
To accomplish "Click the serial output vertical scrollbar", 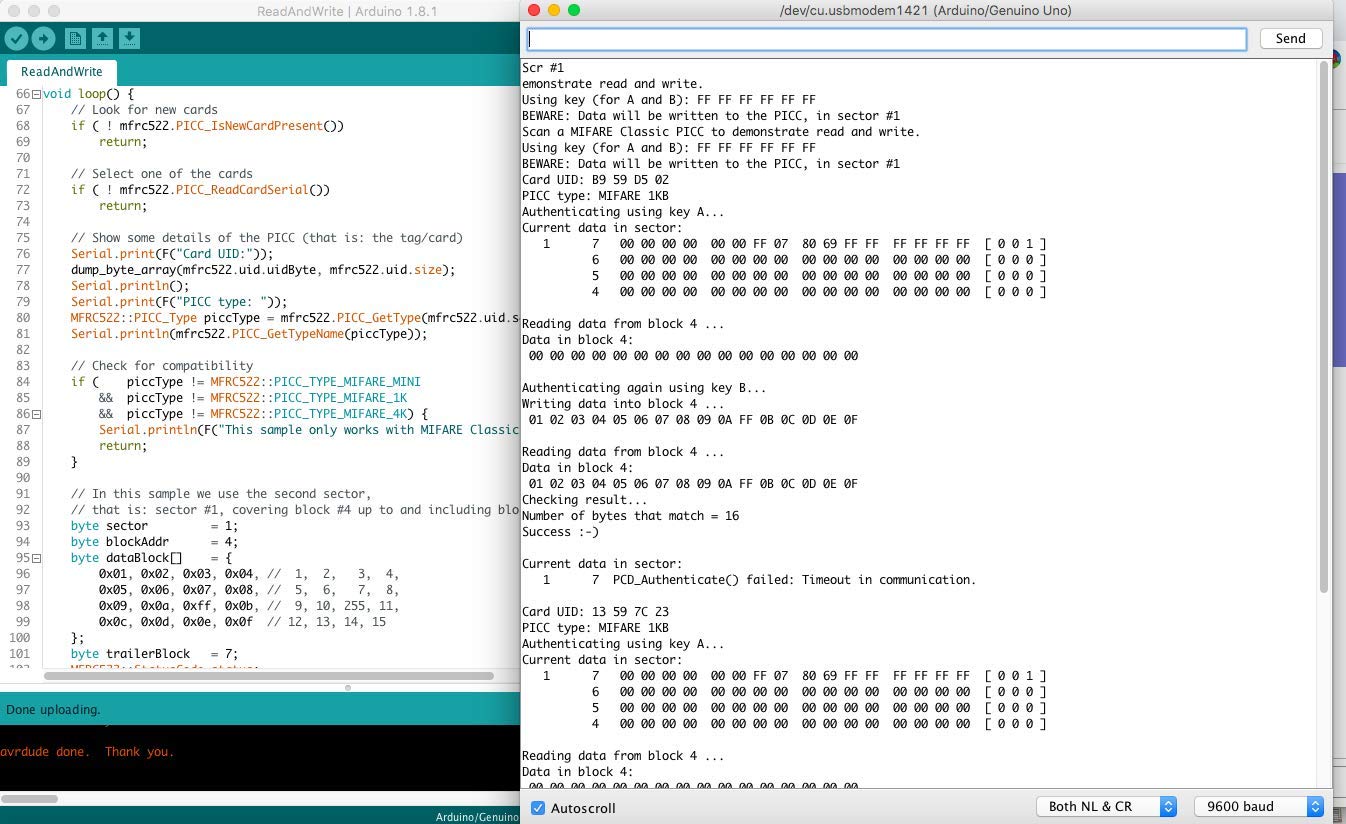I will [1324, 325].
